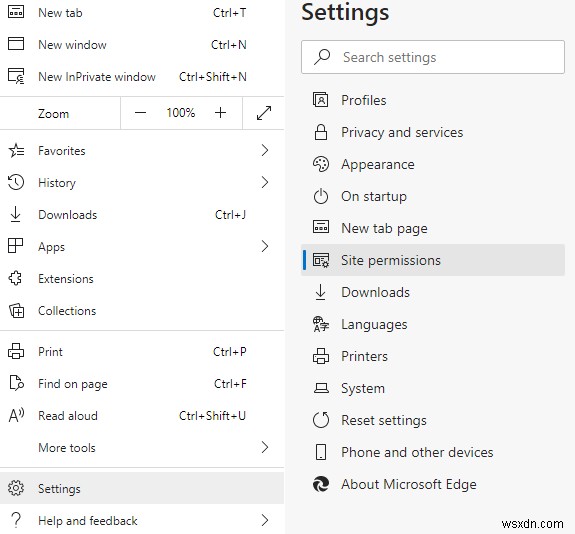Click the Help question mark icon
Screen dimensions: 575x534
click(16, 520)
